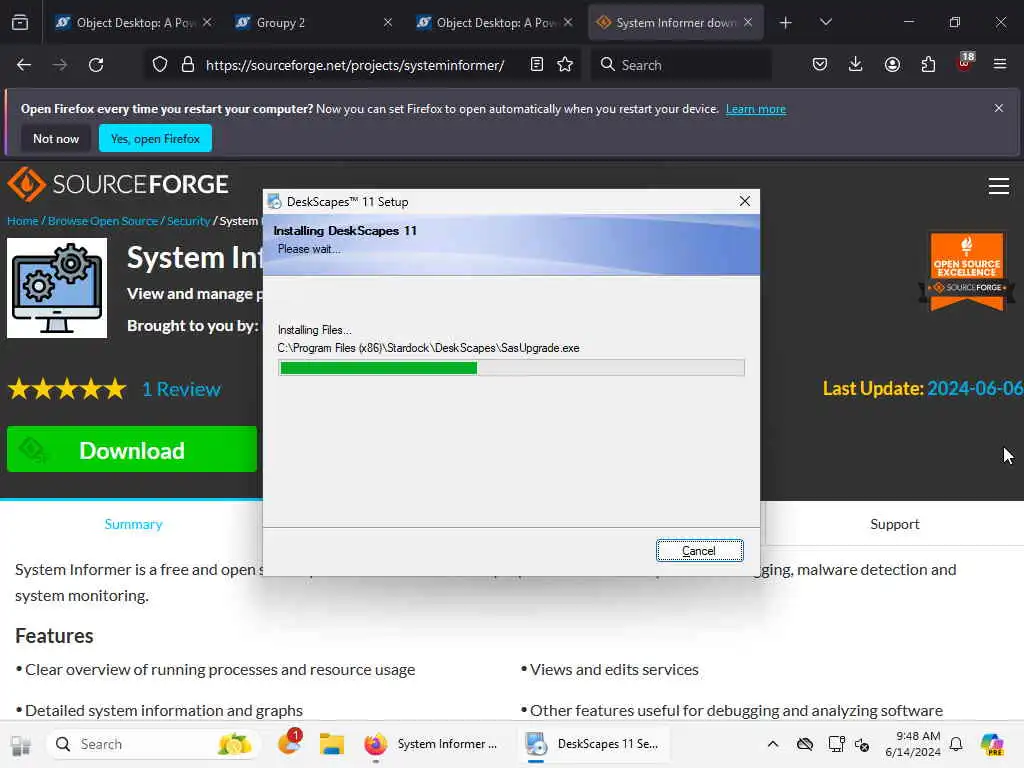Toggle Reader View icon in address bar
The width and height of the screenshot is (1024, 768).
pyautogui.click(x=536, y=65)
